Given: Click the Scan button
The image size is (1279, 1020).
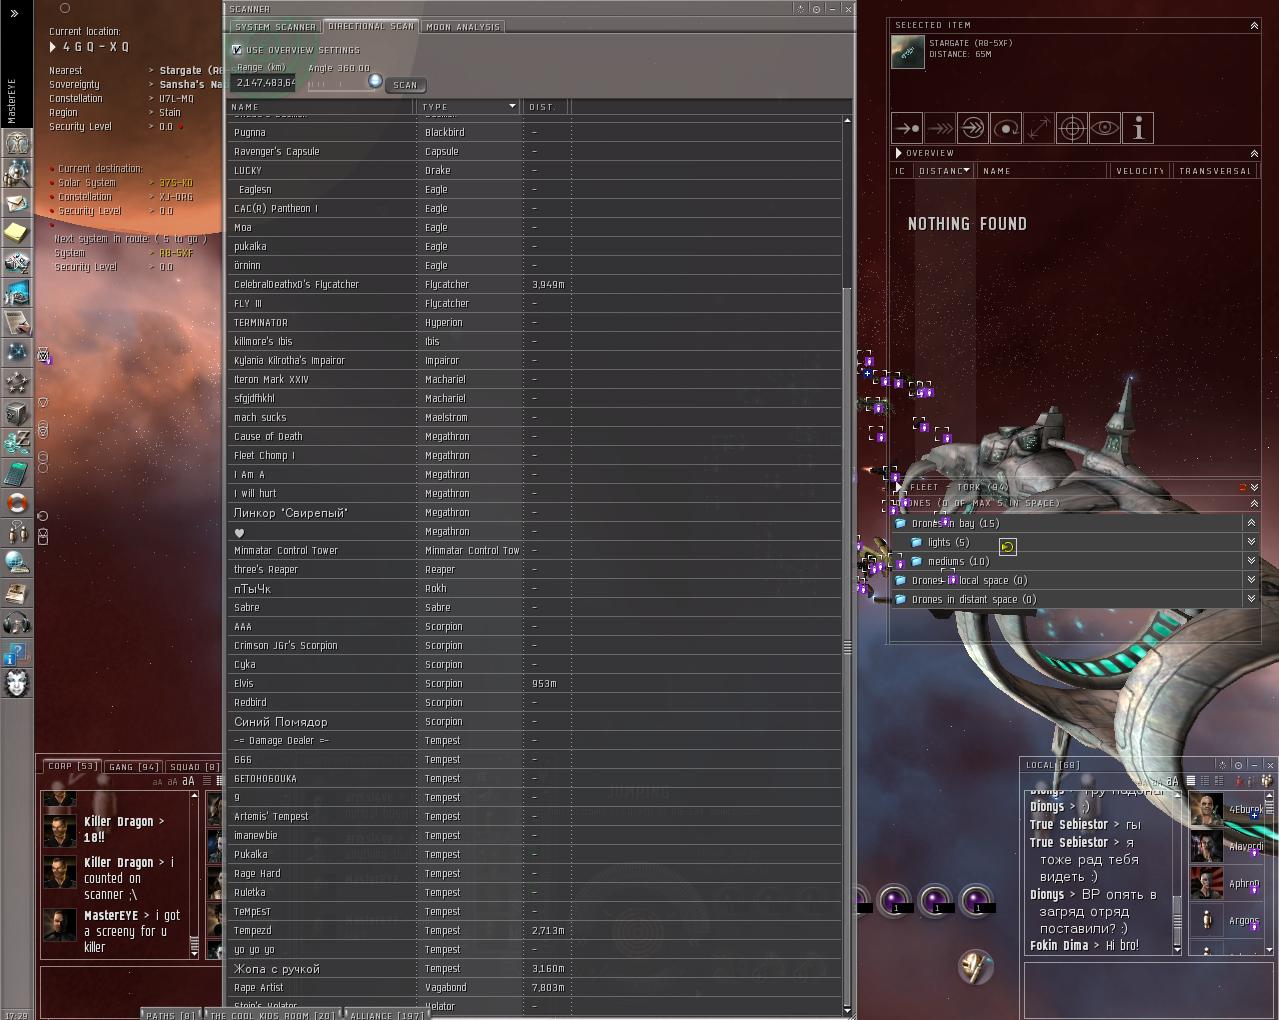Looking at the screenshot, I should [405, 85].
